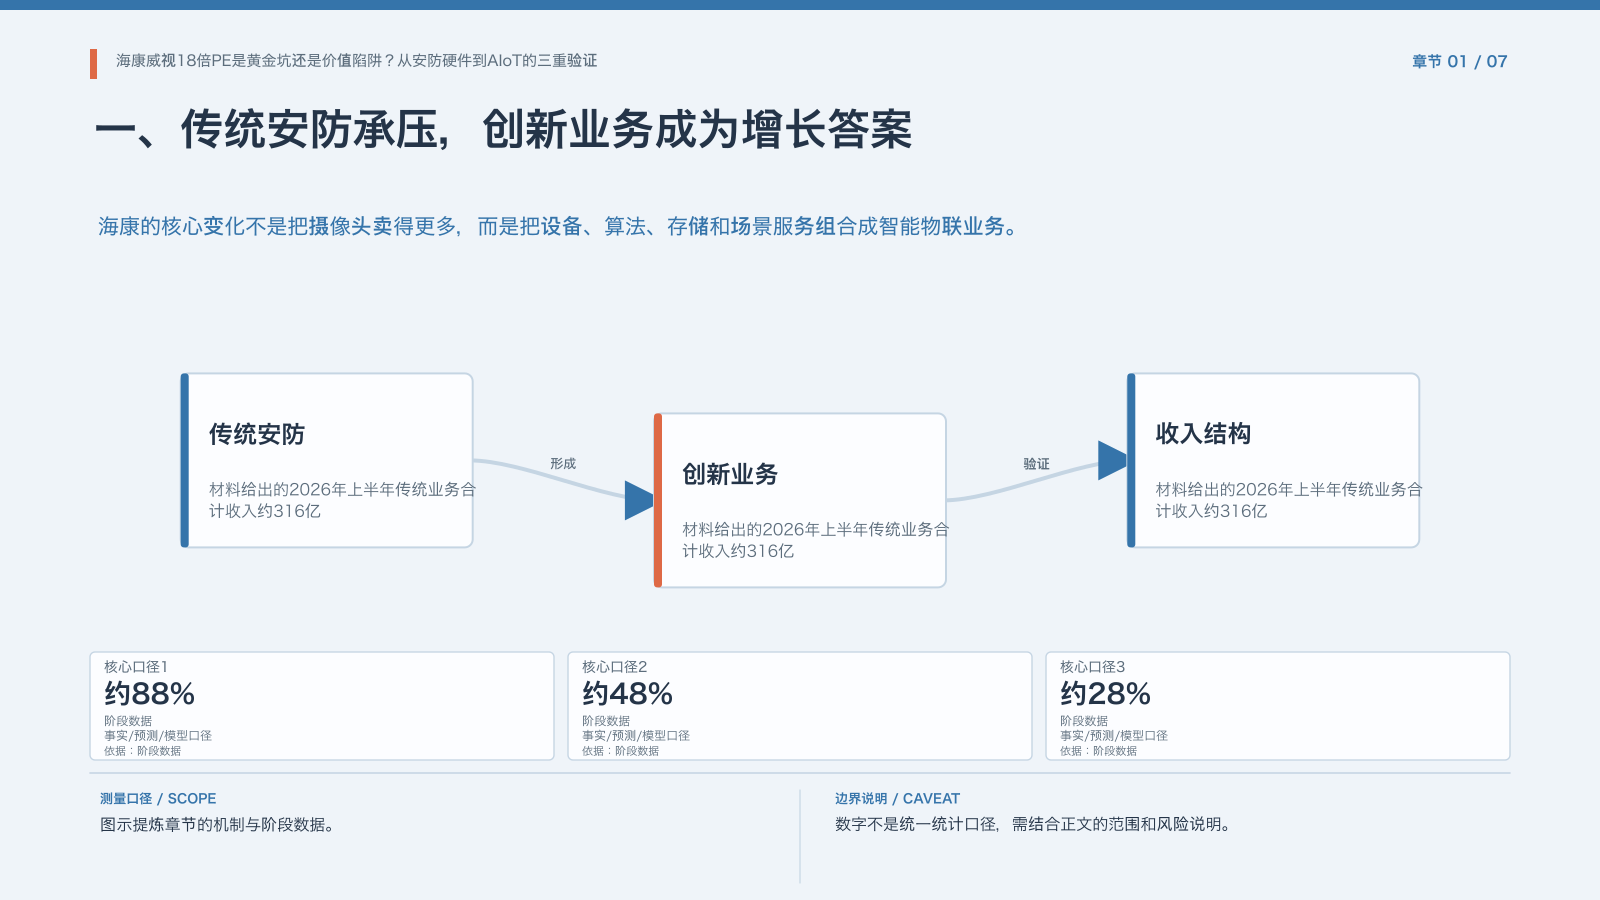Viewport: 1600px width, 900px height.
Task: Click the description text inside 创新业务 card
Action: (x=815, y=540)
